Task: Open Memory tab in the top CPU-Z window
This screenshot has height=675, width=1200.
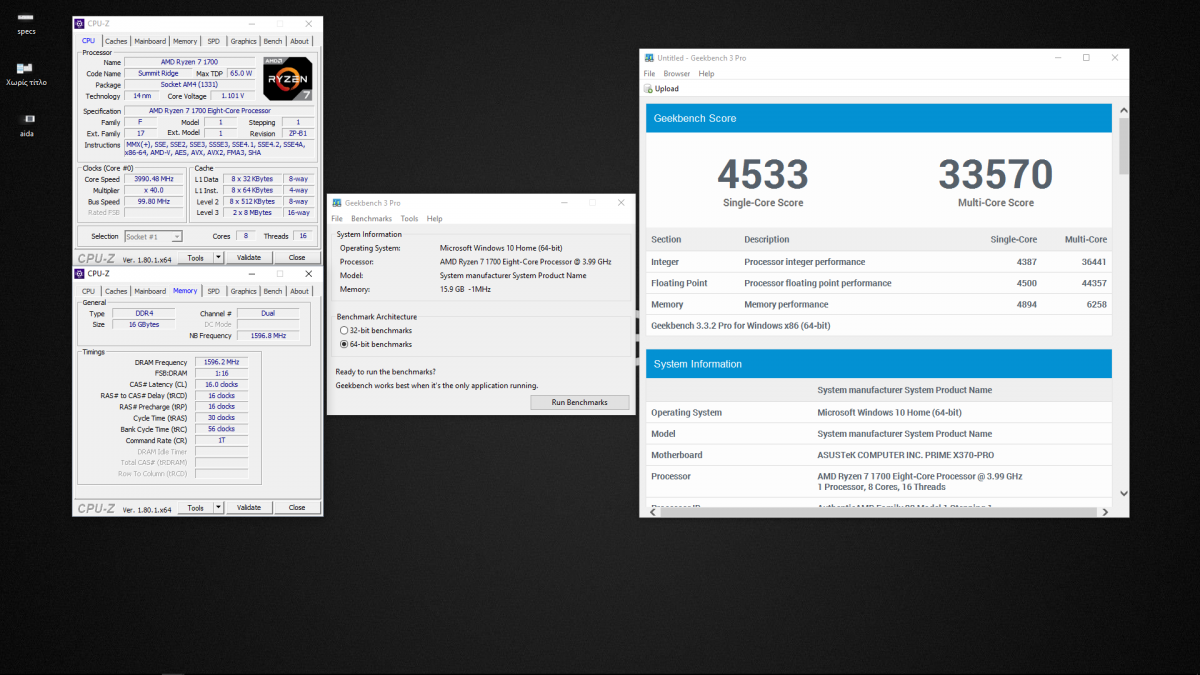Action: tap(185, 41)
